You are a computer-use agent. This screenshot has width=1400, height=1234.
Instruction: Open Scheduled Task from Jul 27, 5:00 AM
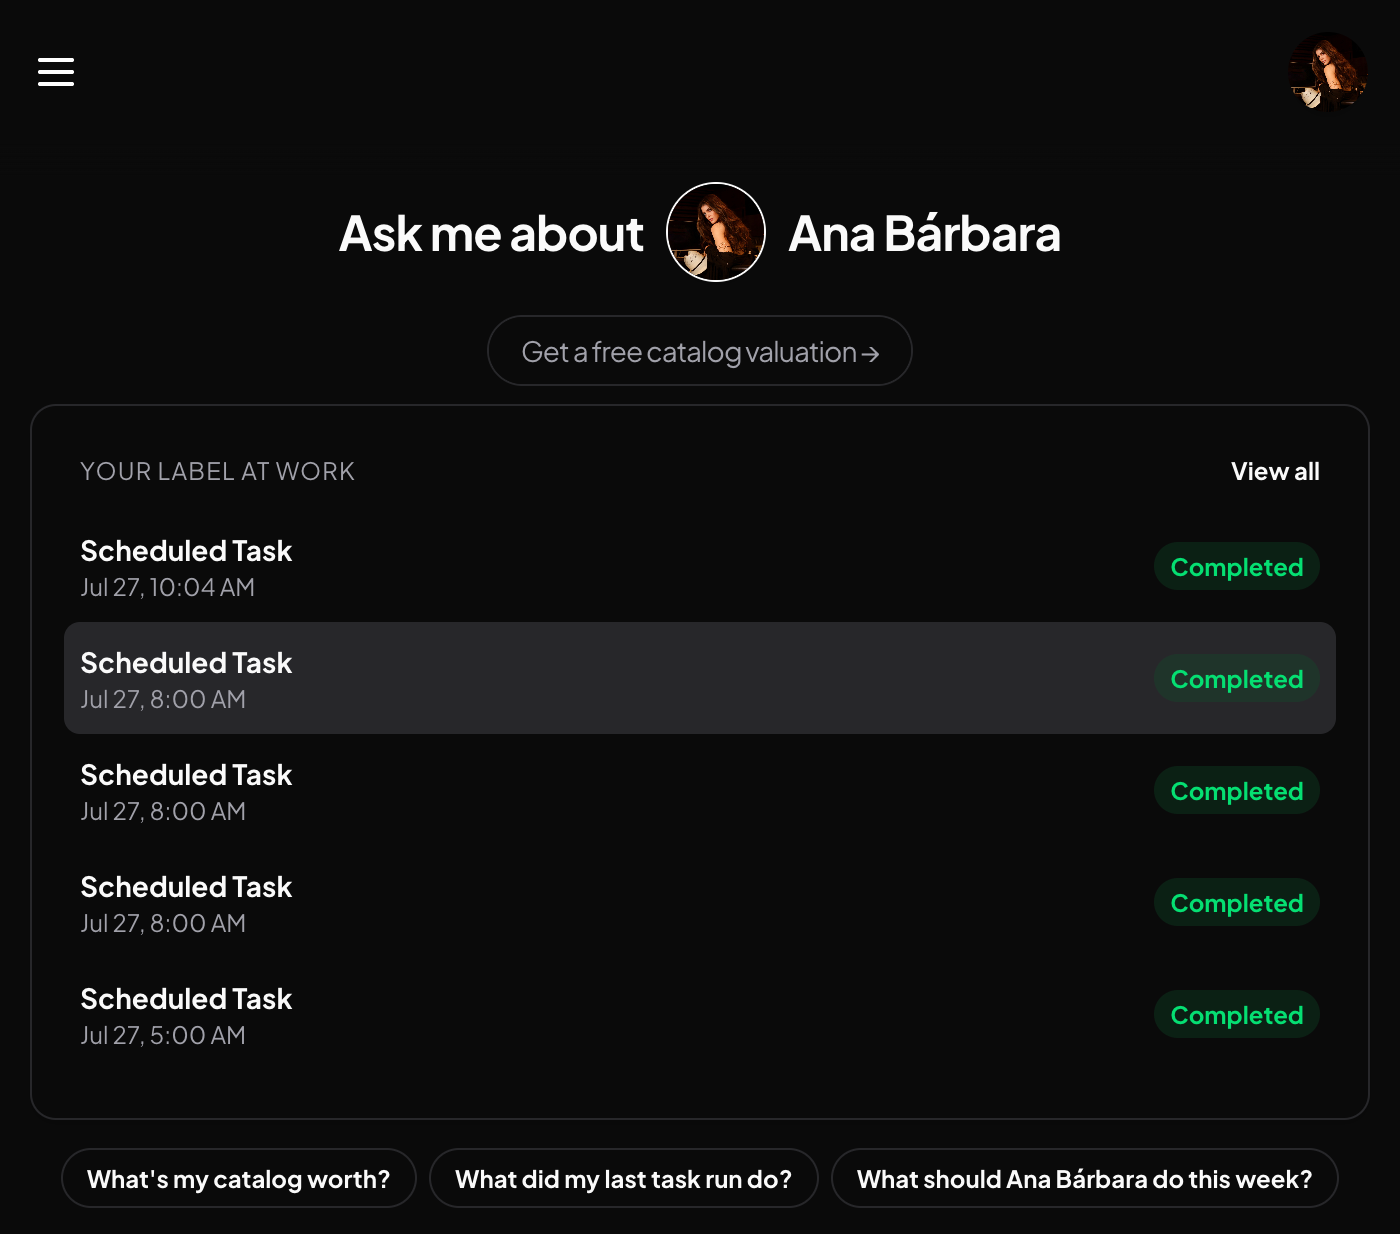point(700,1015)
